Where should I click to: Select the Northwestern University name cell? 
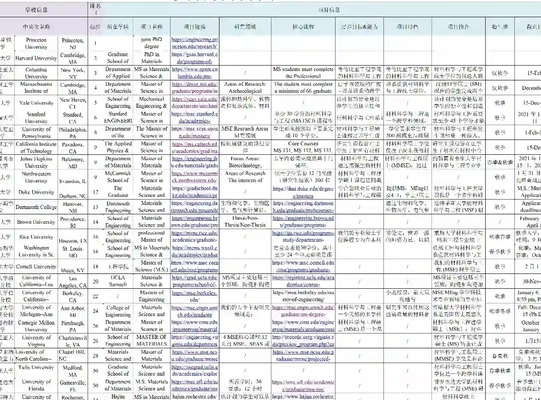pyautogui.click(x=36, y=177)
